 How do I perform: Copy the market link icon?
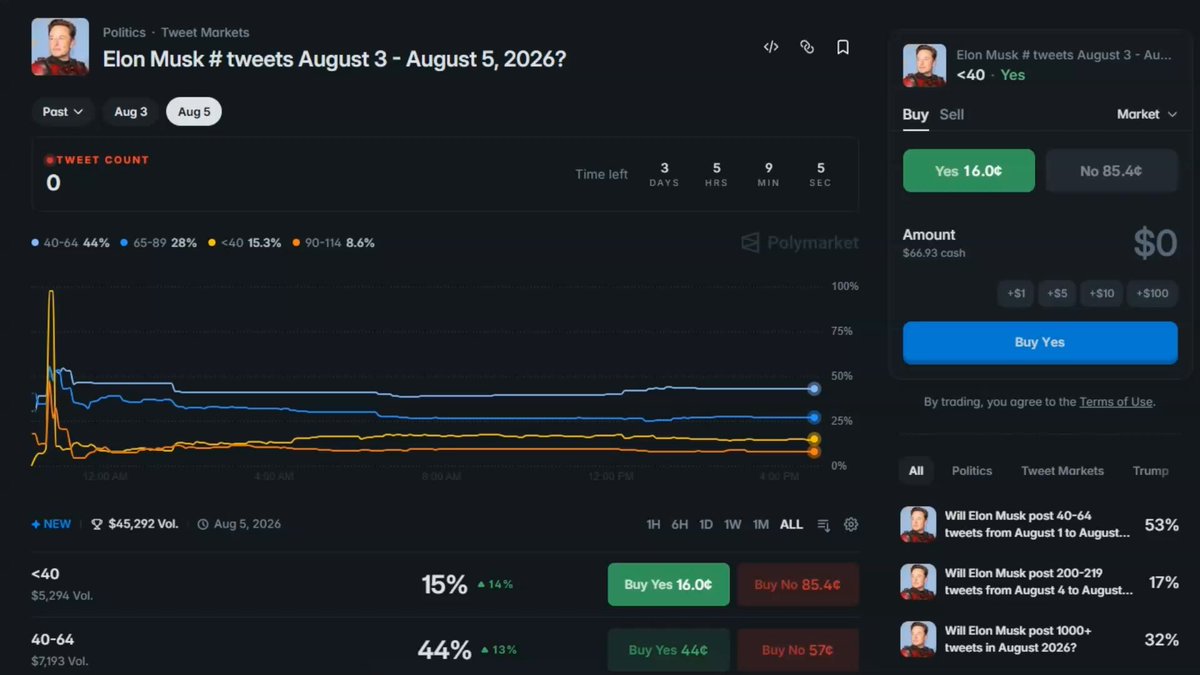807,47
